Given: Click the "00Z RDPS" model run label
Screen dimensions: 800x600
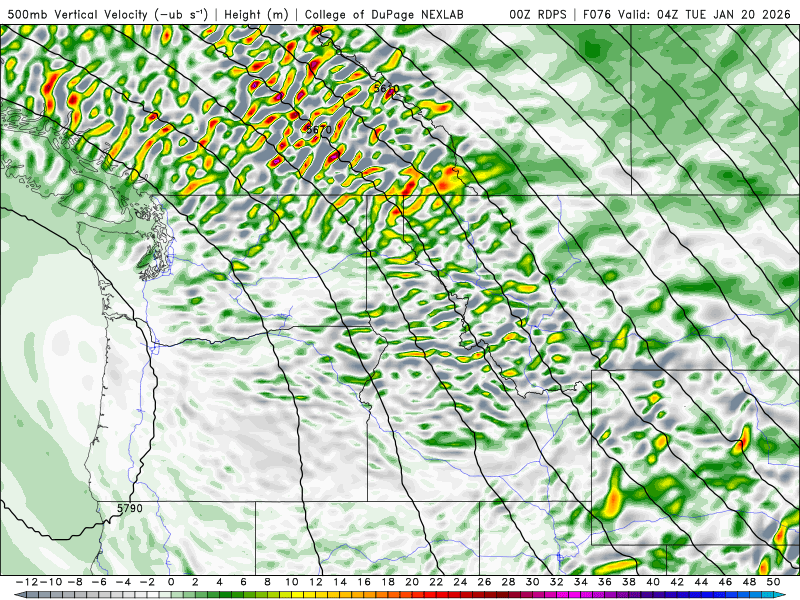Looking at the screenshot, I should coord(538,14).
